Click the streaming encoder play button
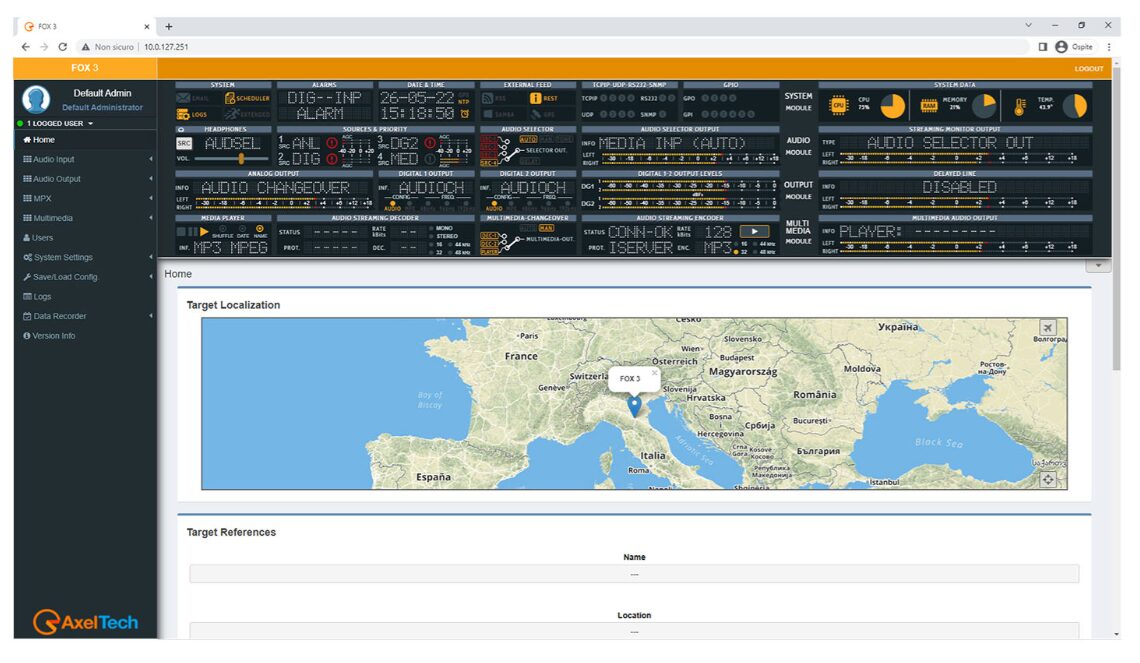 pos(754,231)
